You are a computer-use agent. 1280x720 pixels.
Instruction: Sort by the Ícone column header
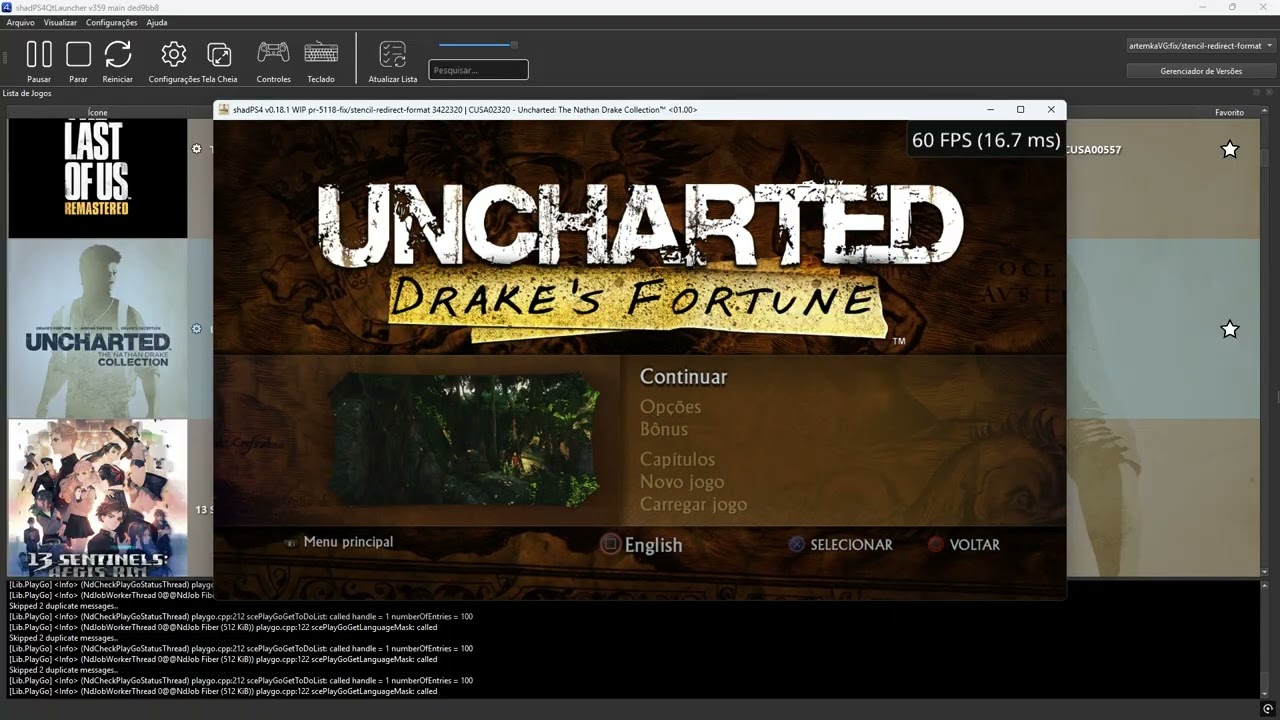[98, 113]
